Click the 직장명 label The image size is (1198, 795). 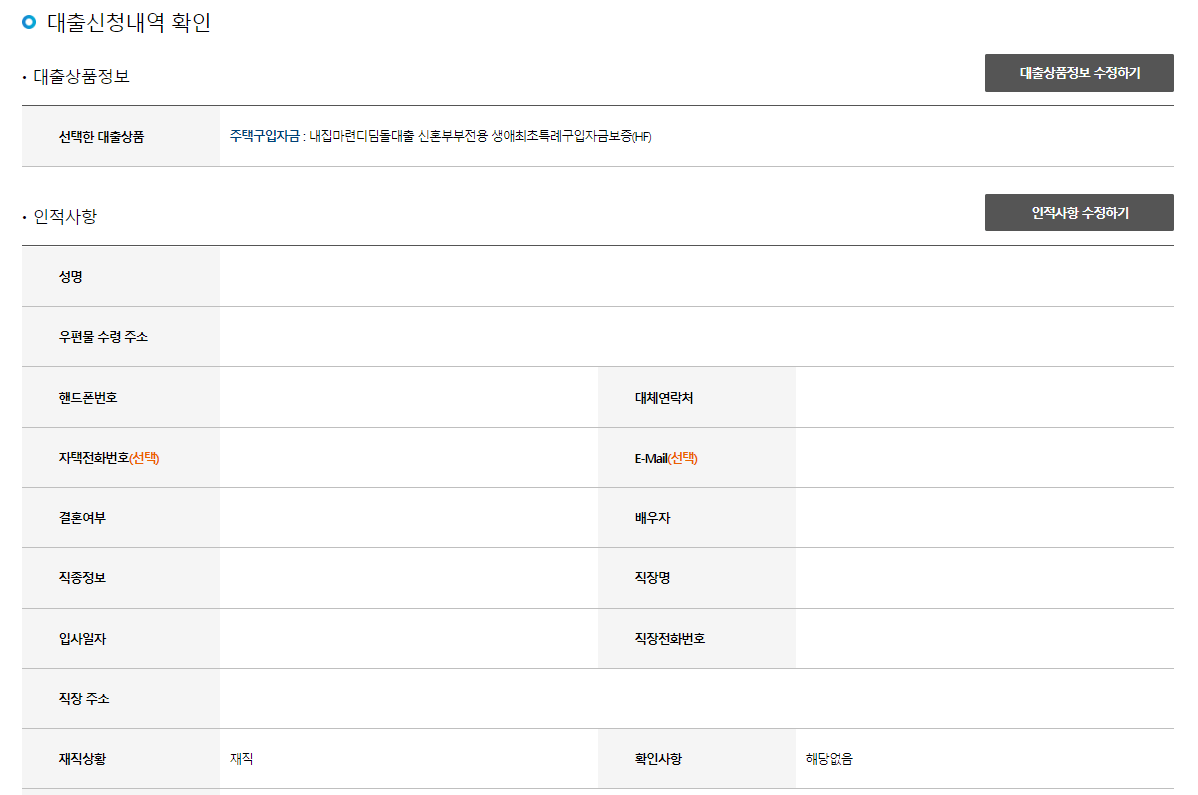pyautogui.click(x=652, y=577)
